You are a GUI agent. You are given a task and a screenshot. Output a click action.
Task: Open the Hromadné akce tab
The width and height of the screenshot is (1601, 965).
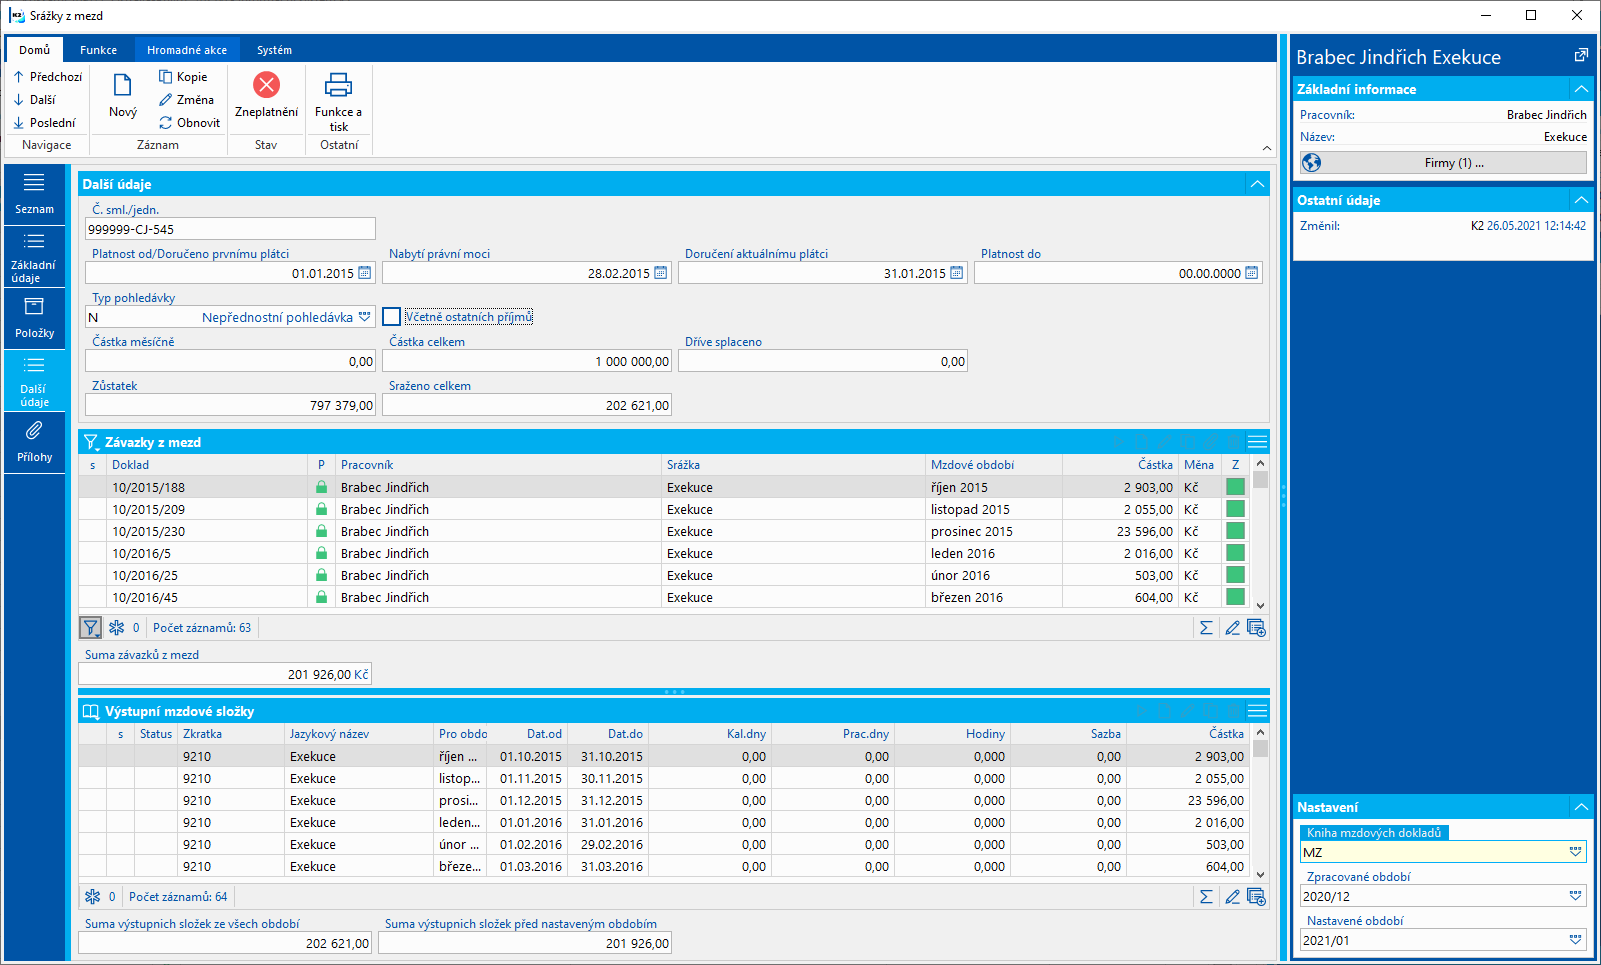tap(187, 50)
